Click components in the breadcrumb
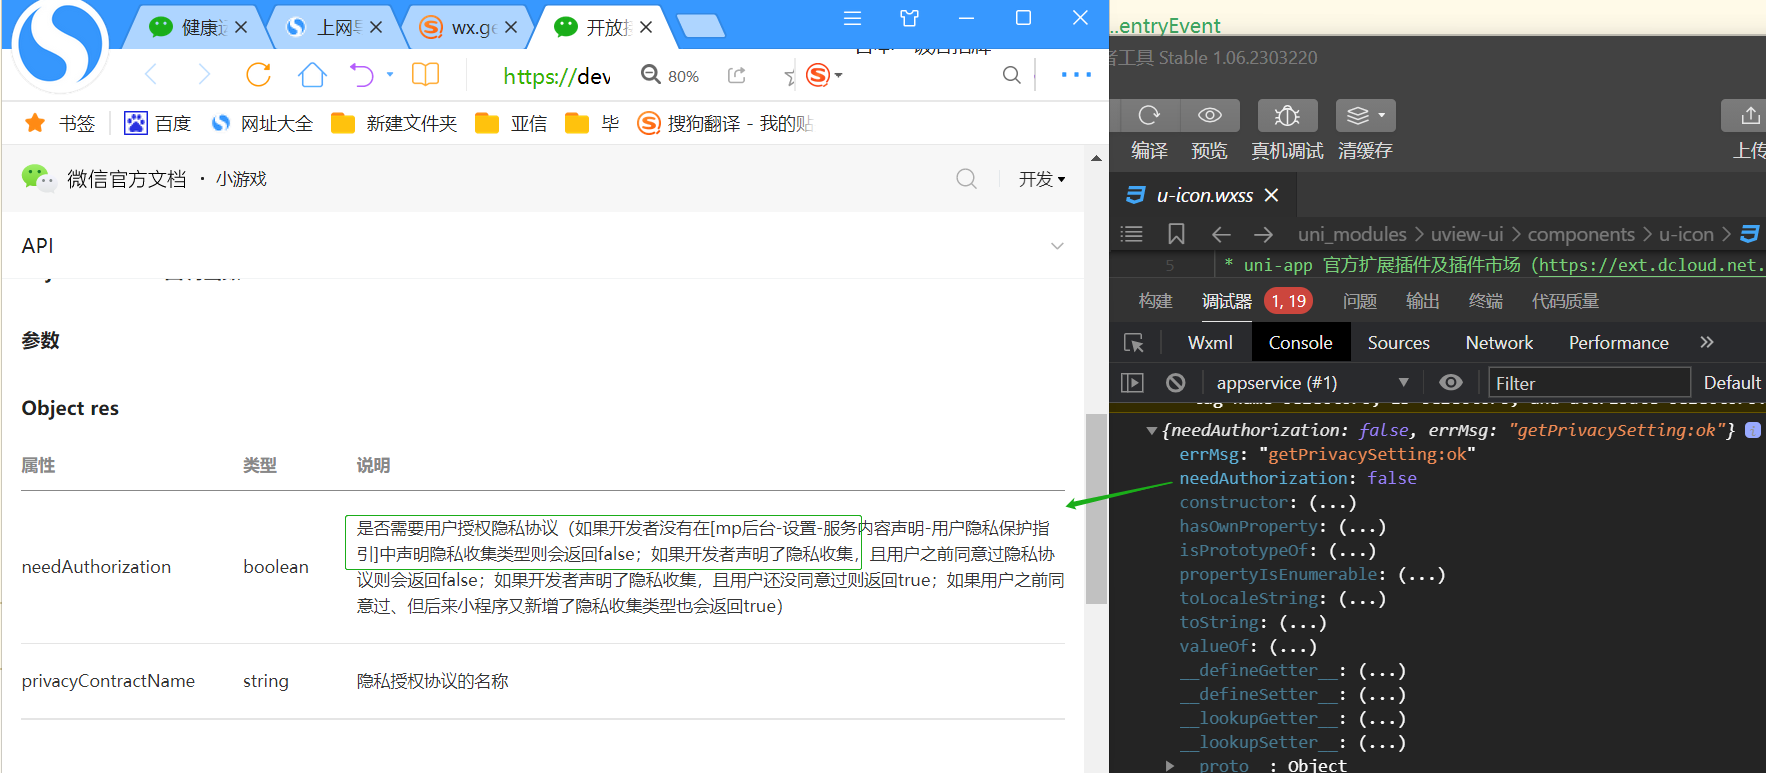Image resolution: width=1766 pixels, height=773 pixels. click(1581, 234)
